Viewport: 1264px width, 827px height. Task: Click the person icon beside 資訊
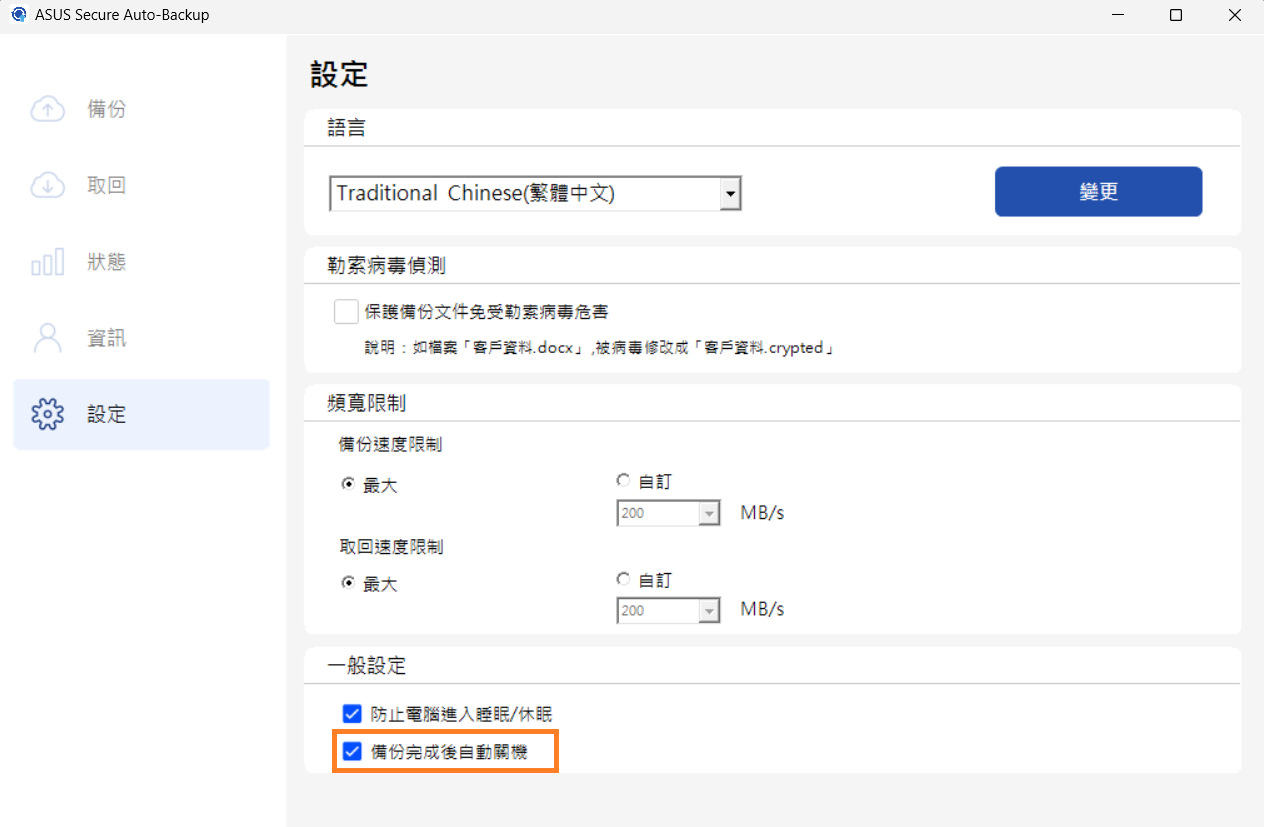pos(48,338)
